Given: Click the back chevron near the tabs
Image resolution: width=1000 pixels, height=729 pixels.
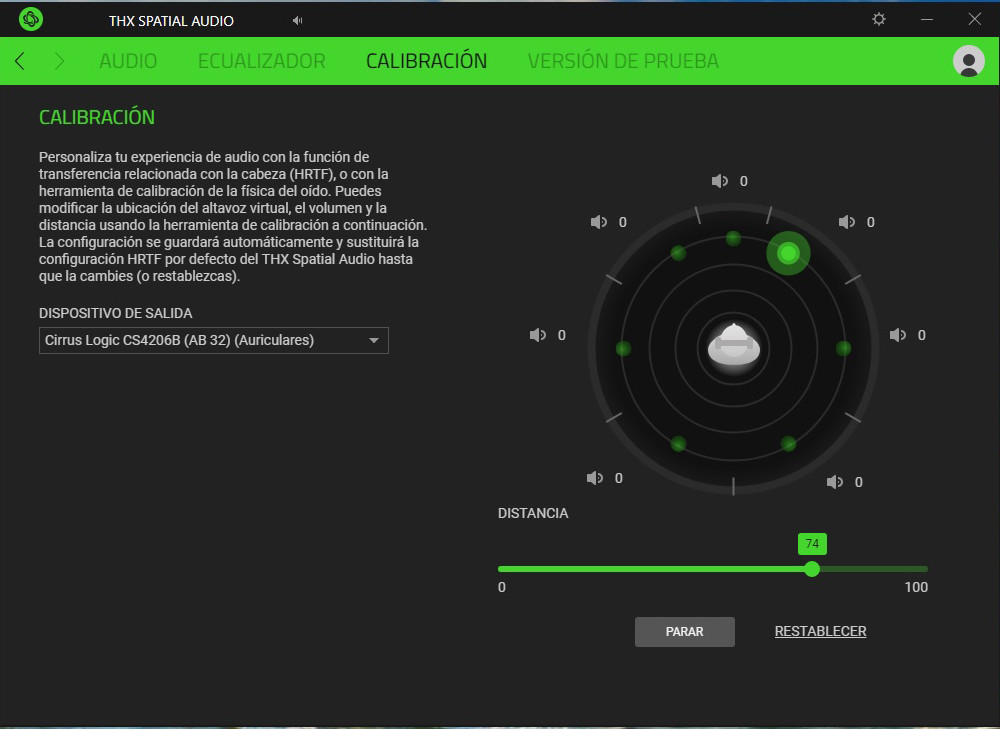Looking at the screenshot, I should click(19, 61).
